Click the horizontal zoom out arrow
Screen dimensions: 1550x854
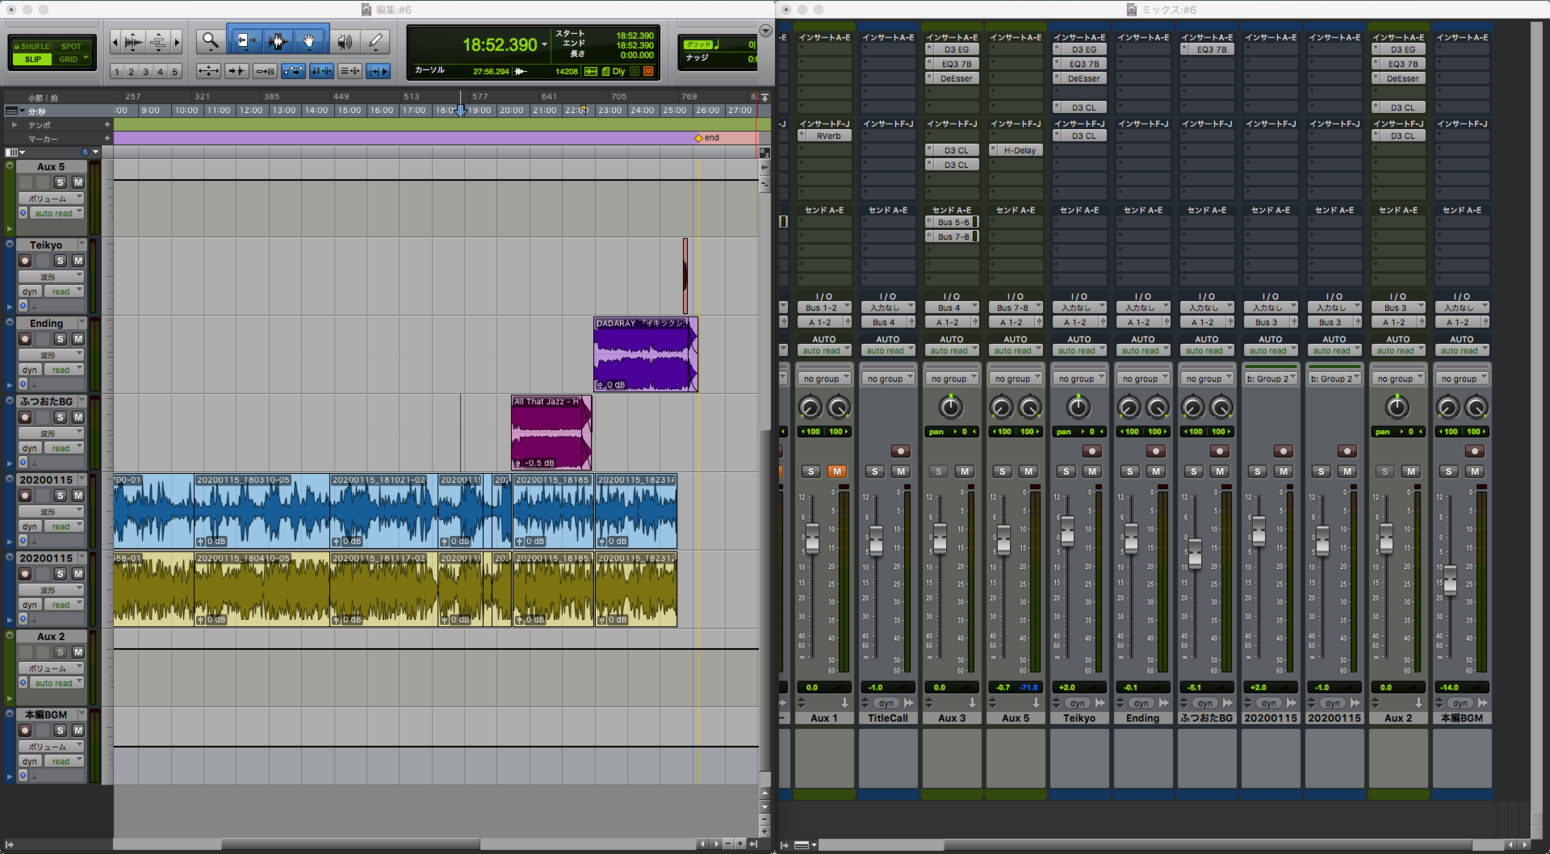[x=115, y=42]
